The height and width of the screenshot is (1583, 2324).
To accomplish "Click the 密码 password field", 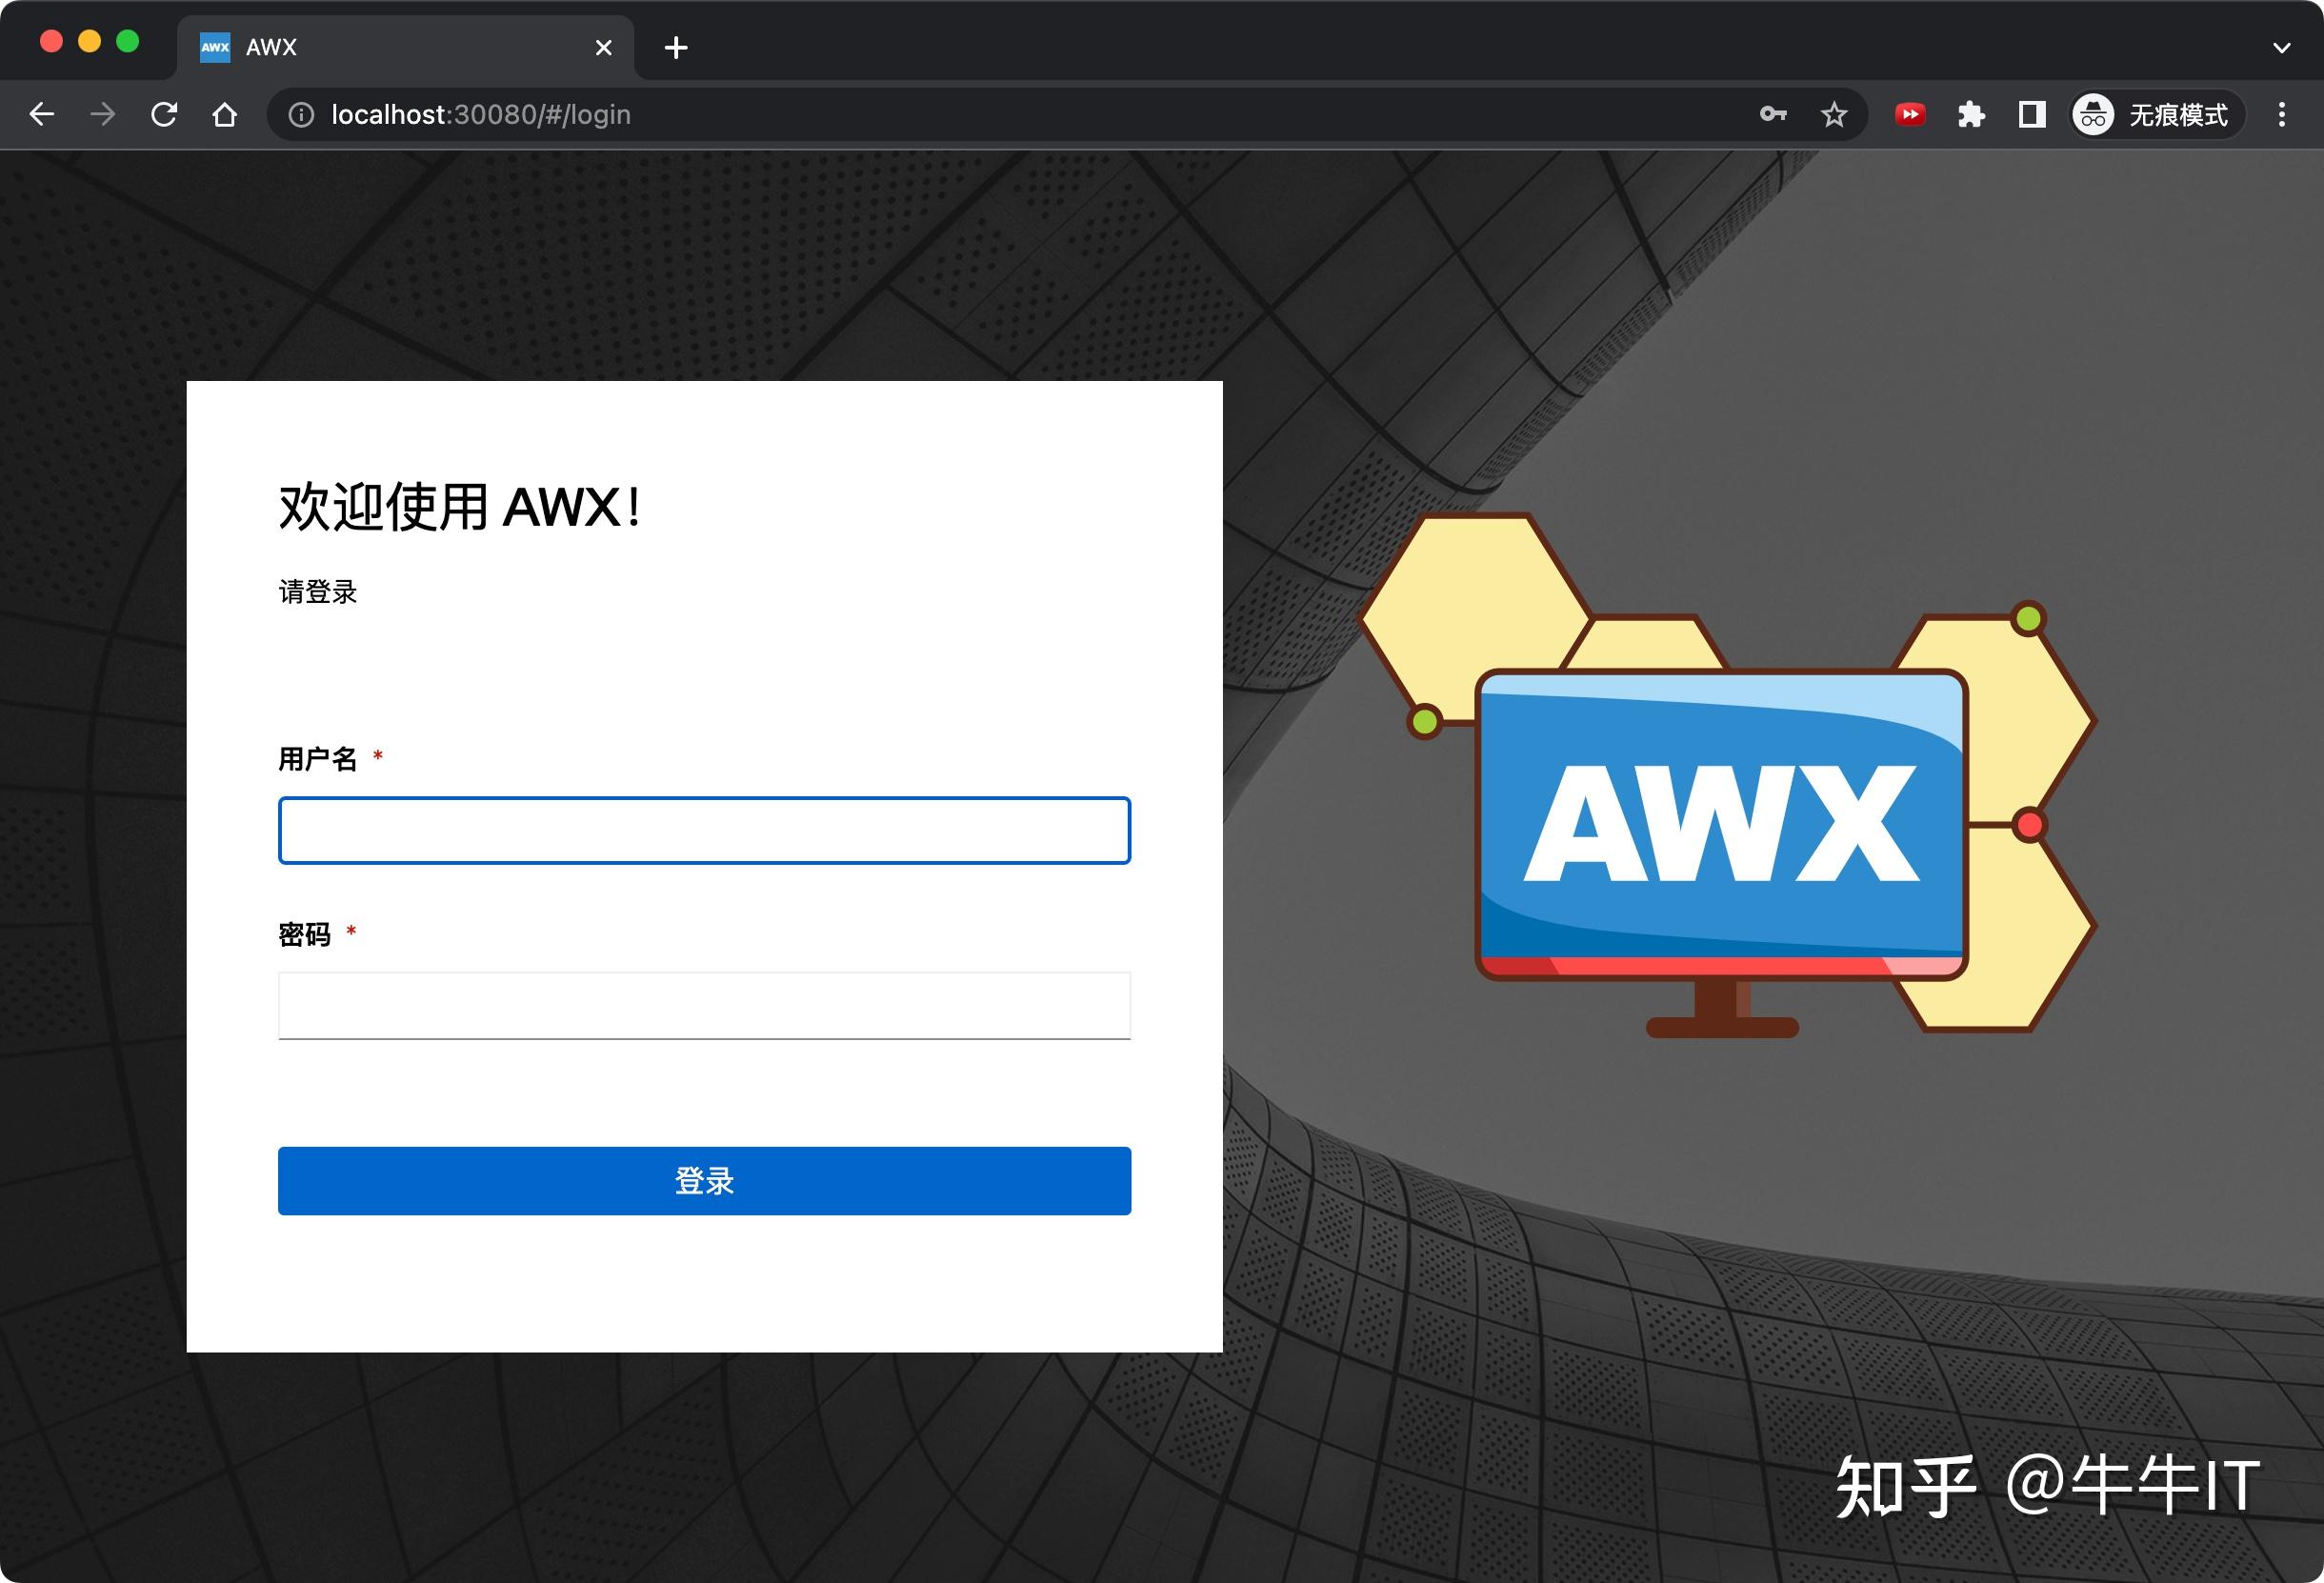I will tap(703, 1004).
